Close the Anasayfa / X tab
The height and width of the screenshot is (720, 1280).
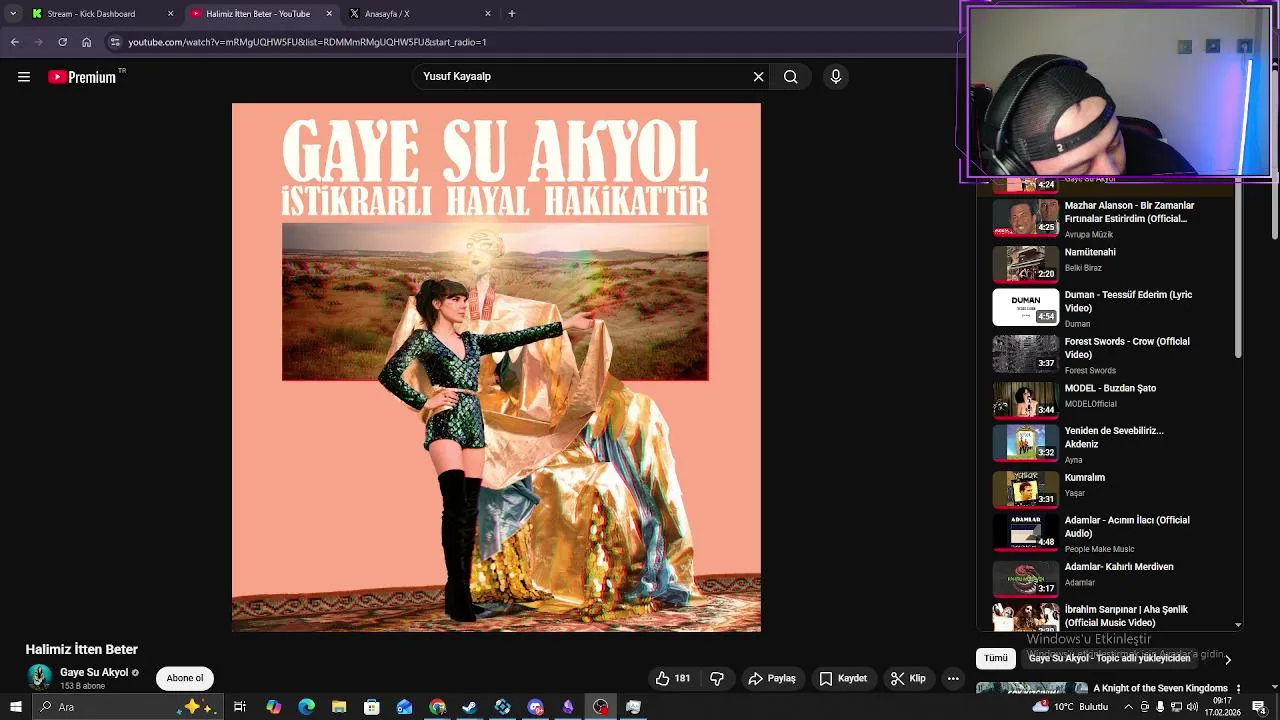click(x=488, y=14)
